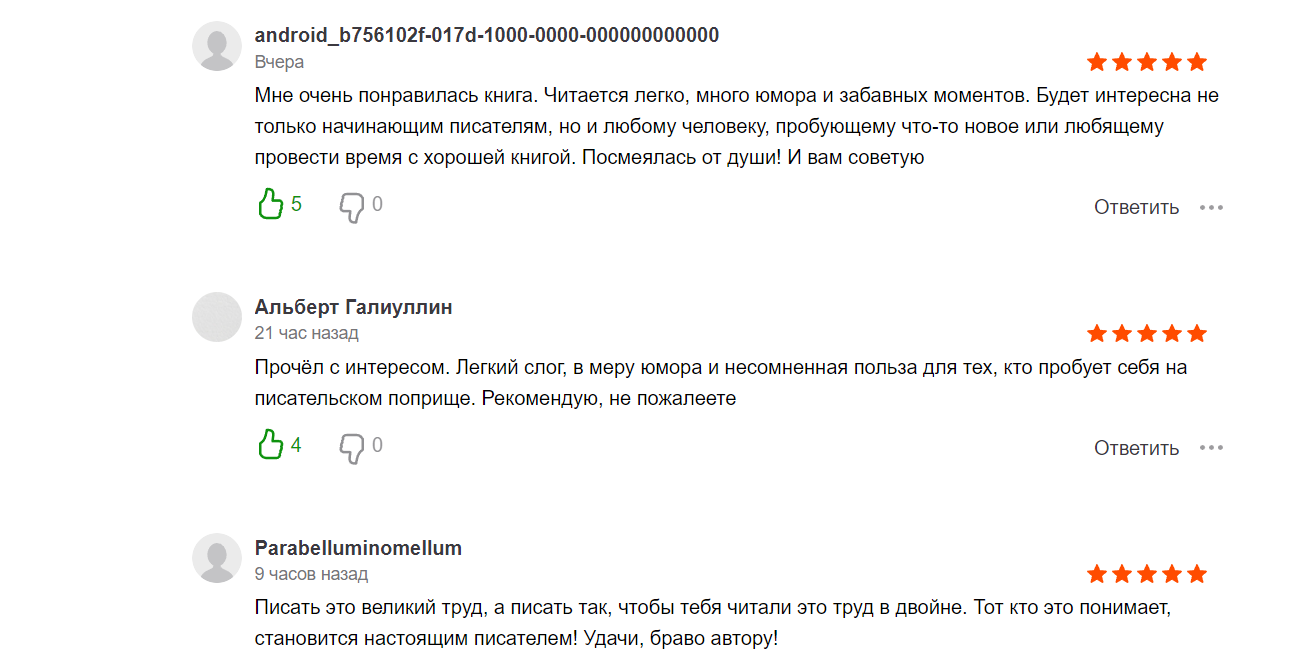Click the '9 часов назад' timestamp
This screenshot has width=1295, height=653.
pos(311,574)
